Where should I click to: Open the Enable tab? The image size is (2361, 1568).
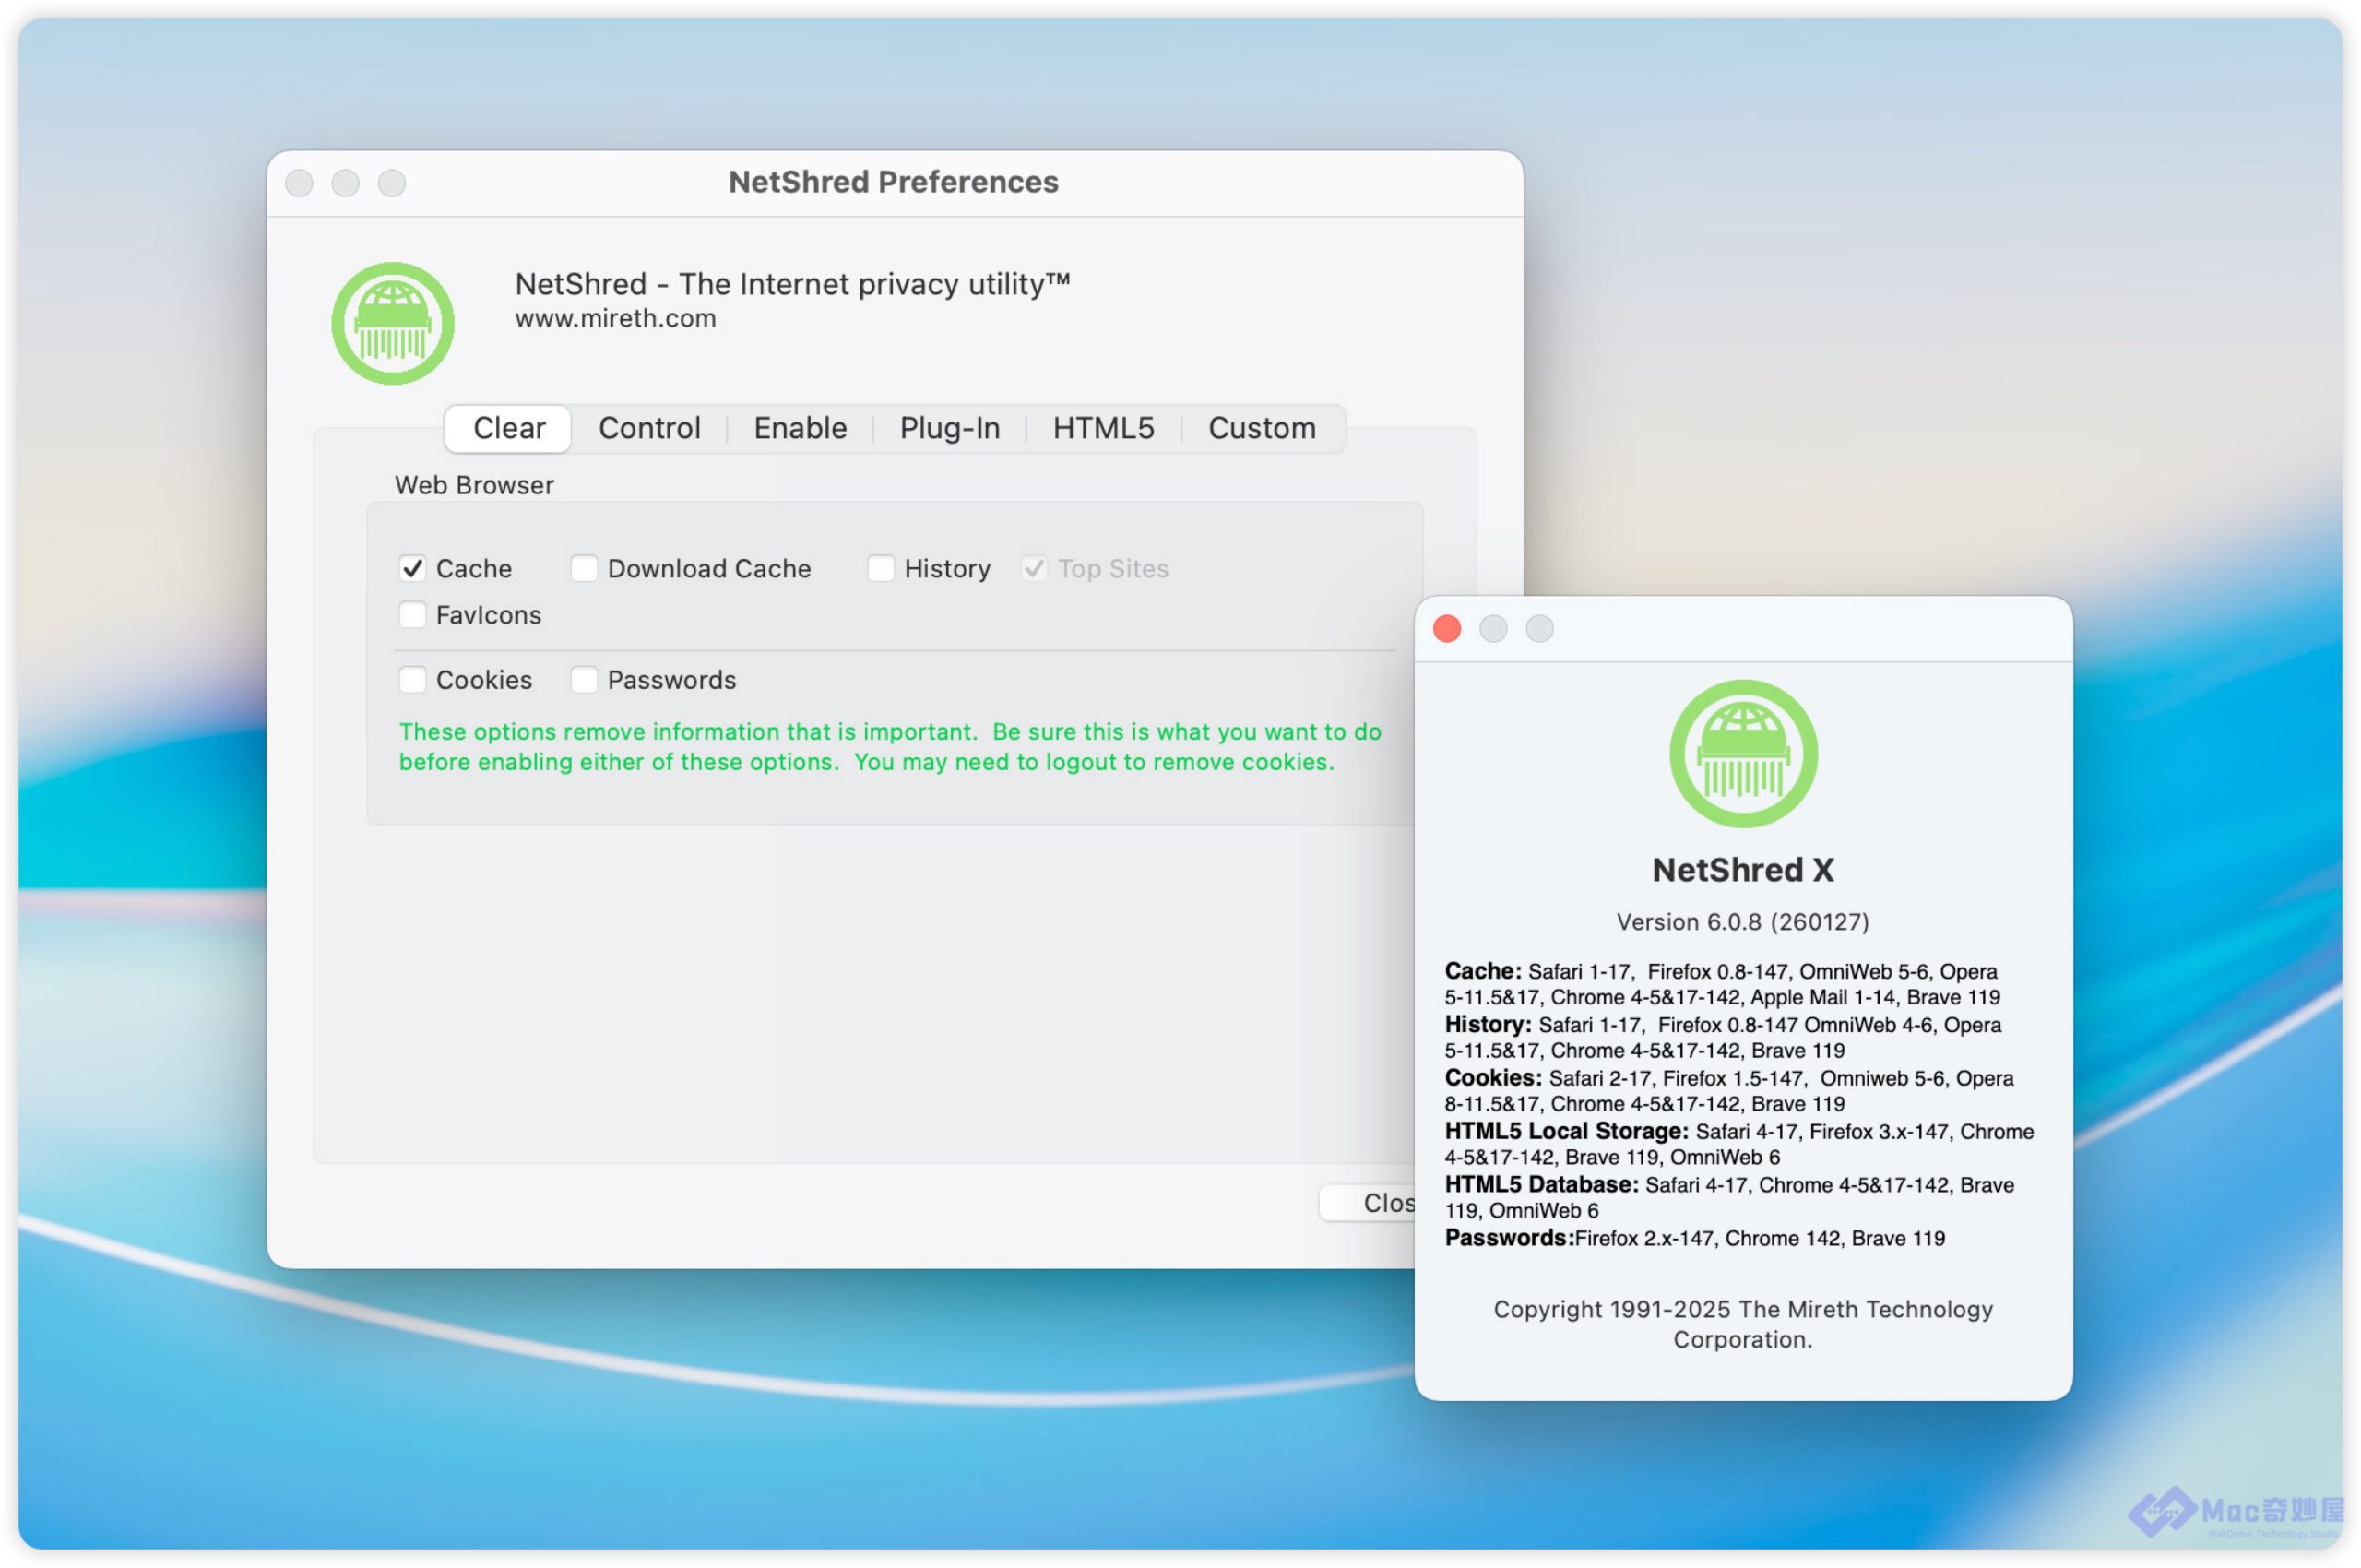(800, 428)
